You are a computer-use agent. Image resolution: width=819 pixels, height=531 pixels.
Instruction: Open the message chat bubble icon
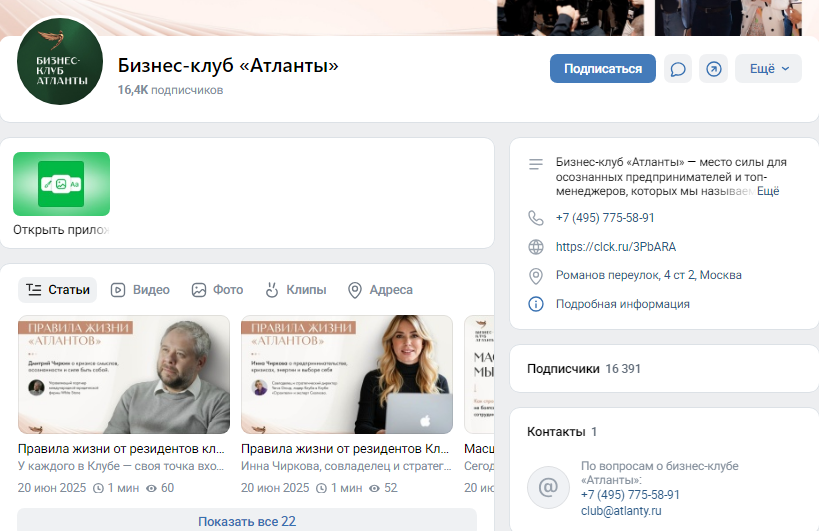click(x=678, y=68)
